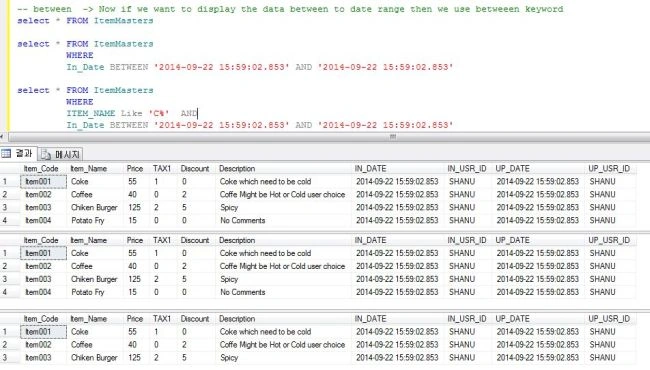This screenshot has width=650, height=370.
Task: Select row number 1 header in bottom result grid
Action: coord(9,331)
